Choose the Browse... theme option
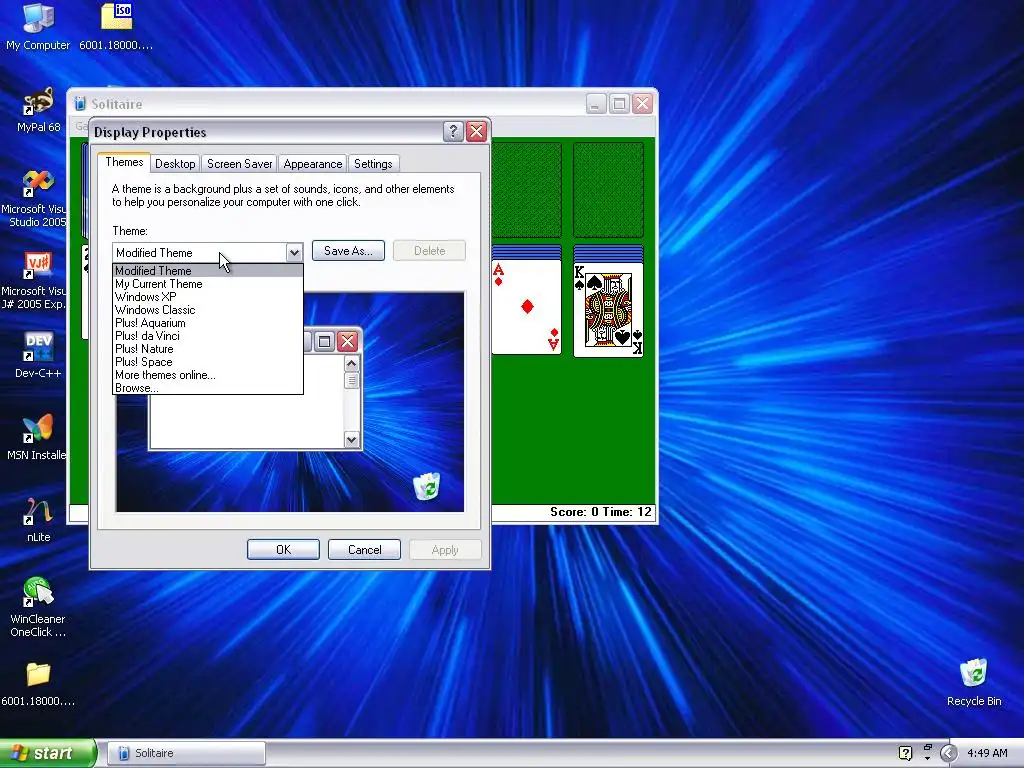The height and width of the screenshot is (768, 1024). [x=208, y=388]
